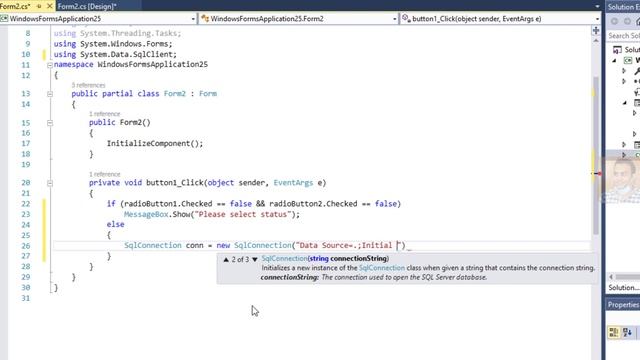
Task: Switch to the Form2.cs [Design] tab
Action: (x=87, y=6)
